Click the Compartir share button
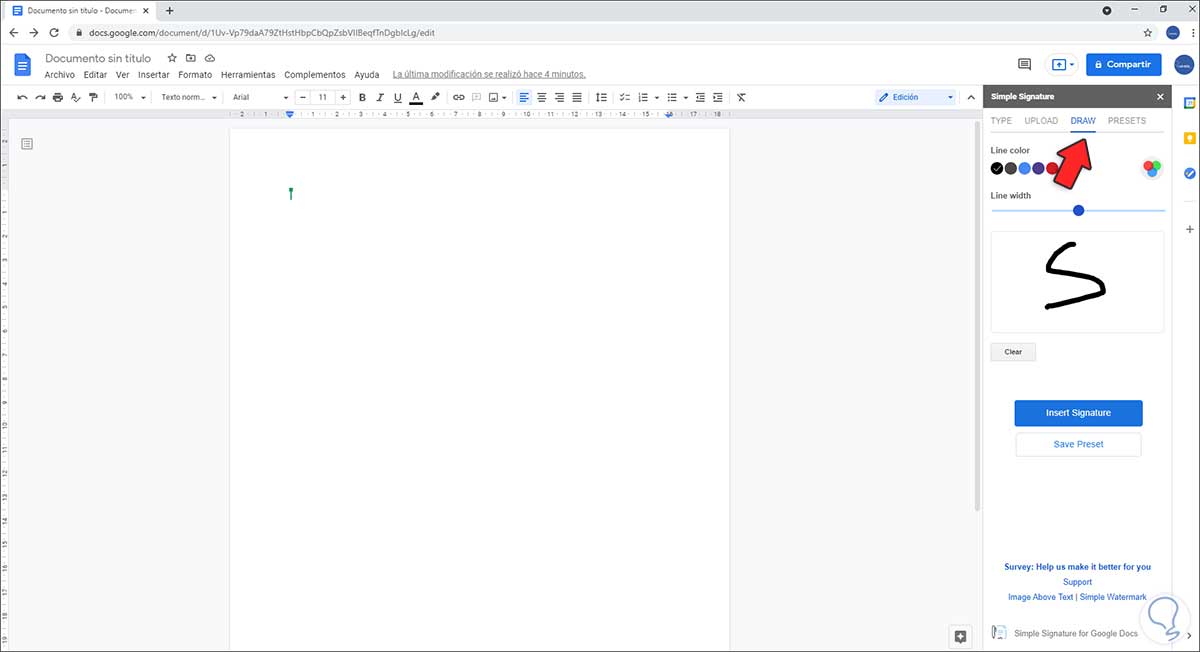The width and height of the screenshot is (1200, 652). (x=1123, y=64)
